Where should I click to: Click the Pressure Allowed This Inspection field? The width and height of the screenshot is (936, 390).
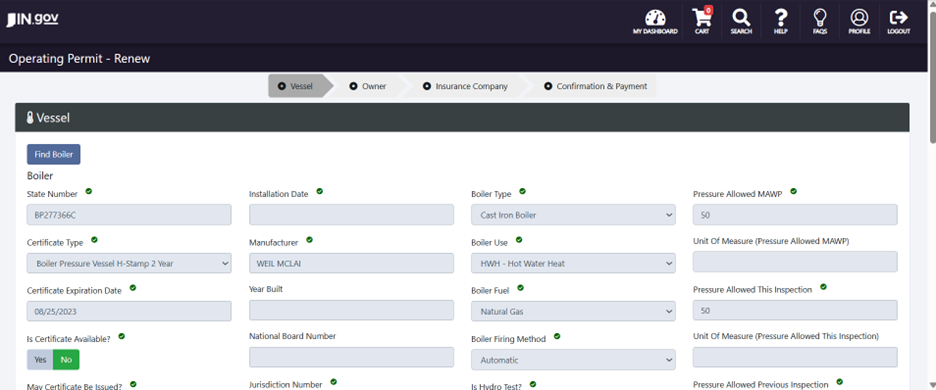[795, 311]
